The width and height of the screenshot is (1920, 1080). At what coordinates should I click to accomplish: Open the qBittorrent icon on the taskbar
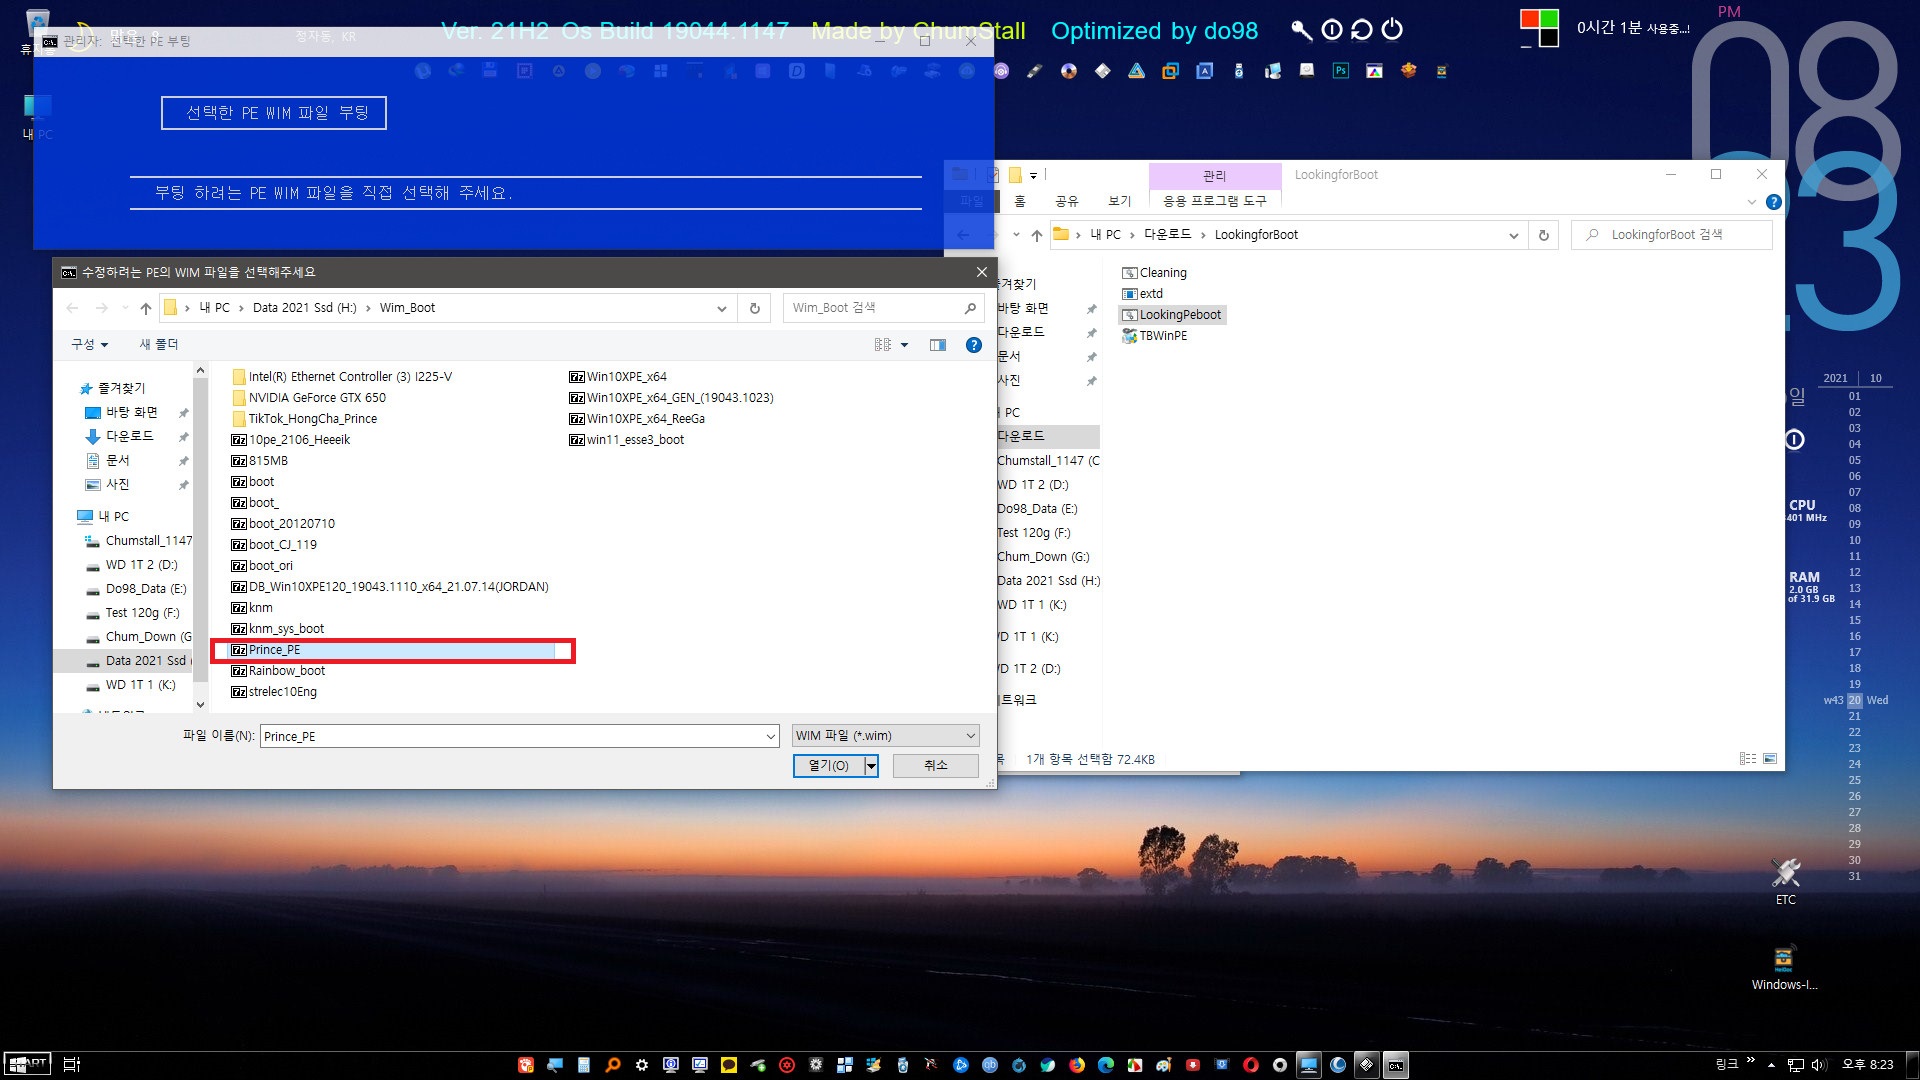point(990,1065)
